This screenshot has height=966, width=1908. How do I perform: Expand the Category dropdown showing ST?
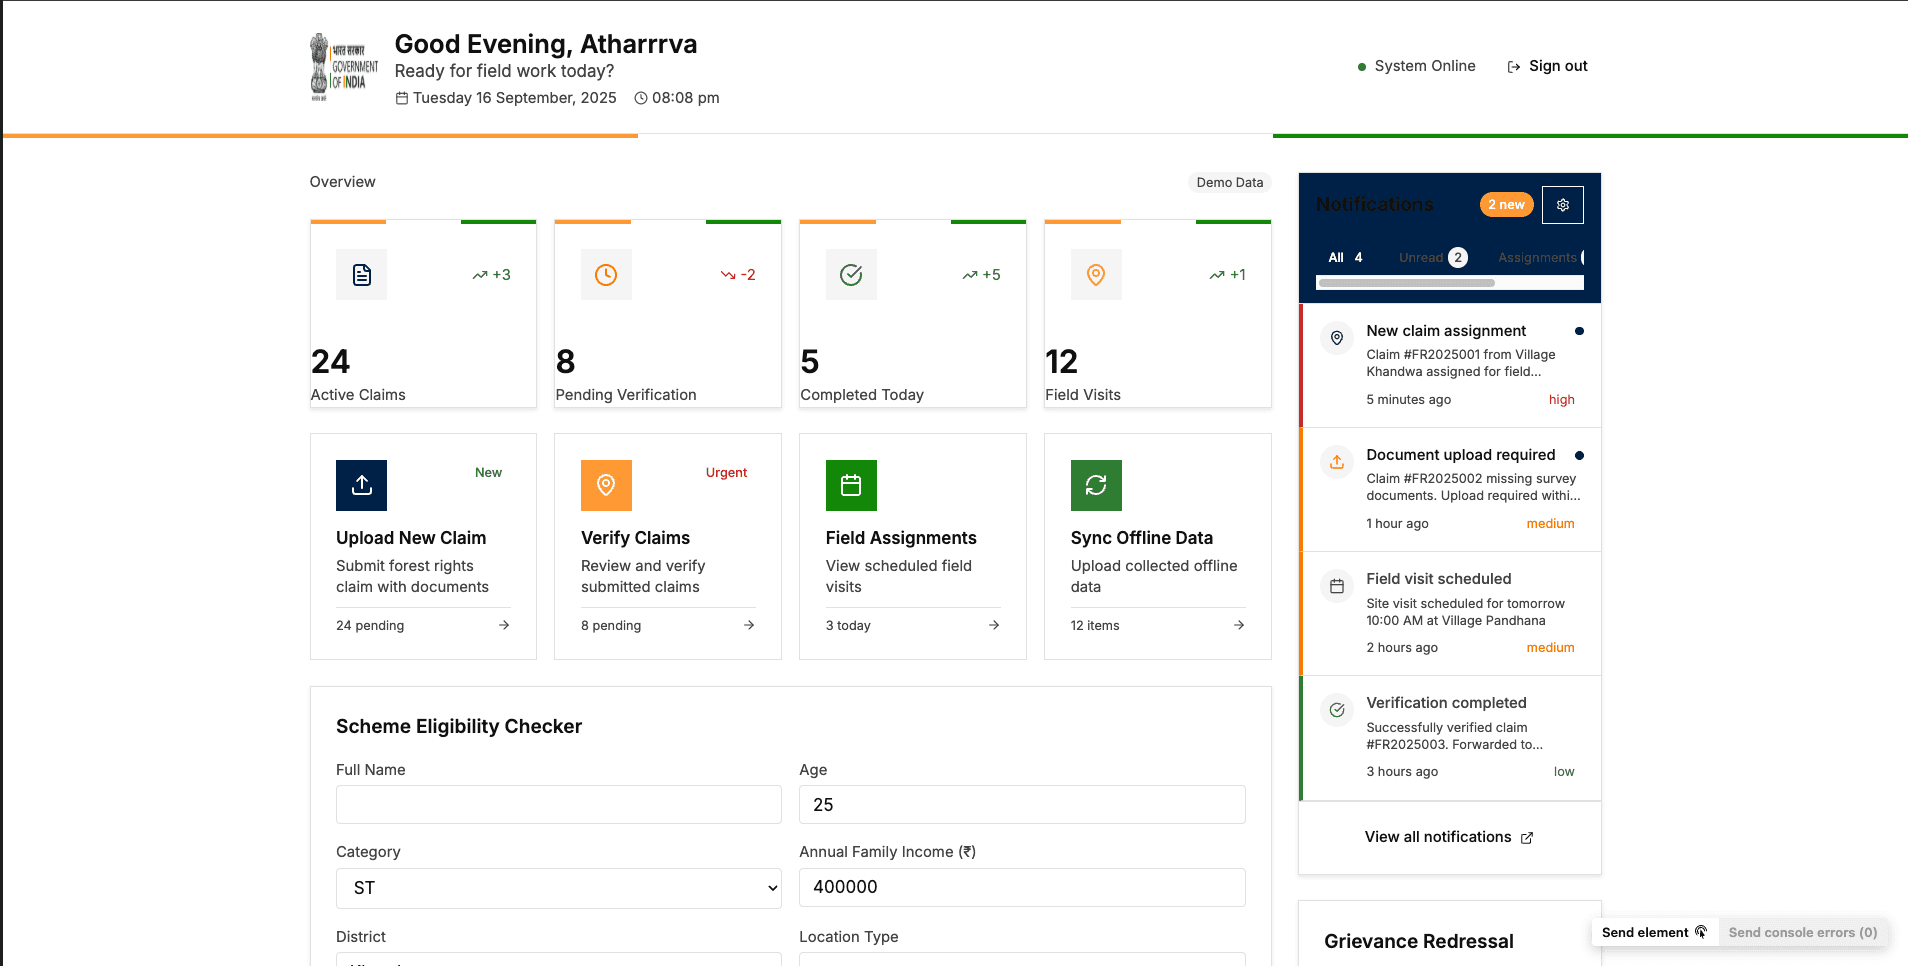pos(559,888)
